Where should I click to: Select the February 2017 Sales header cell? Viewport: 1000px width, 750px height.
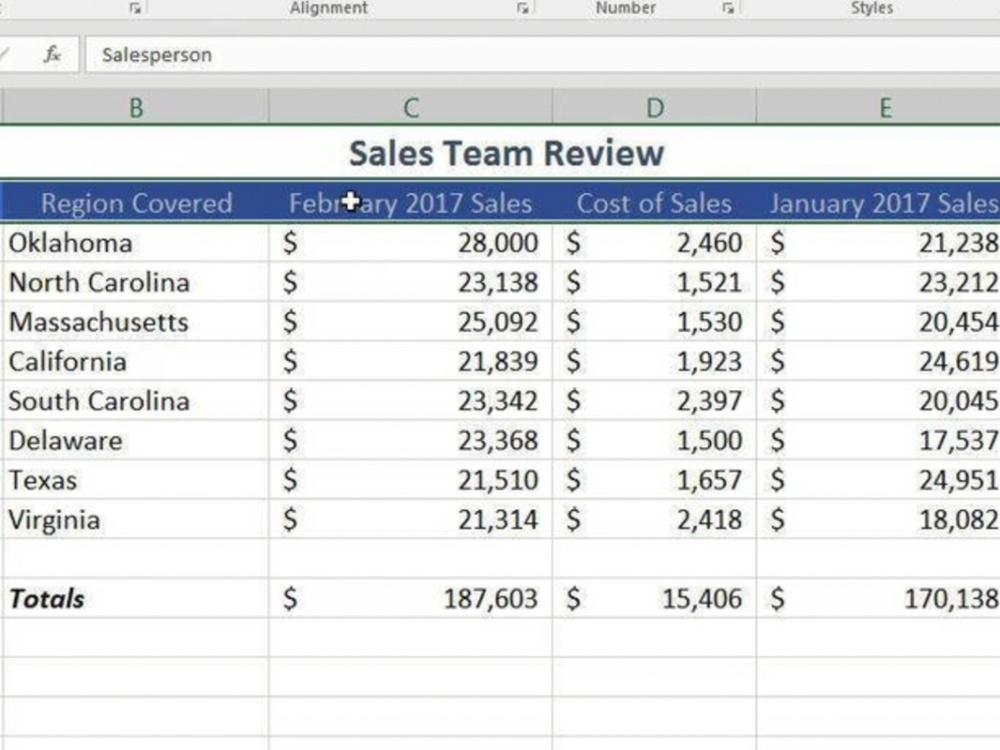tap(411, 203)
